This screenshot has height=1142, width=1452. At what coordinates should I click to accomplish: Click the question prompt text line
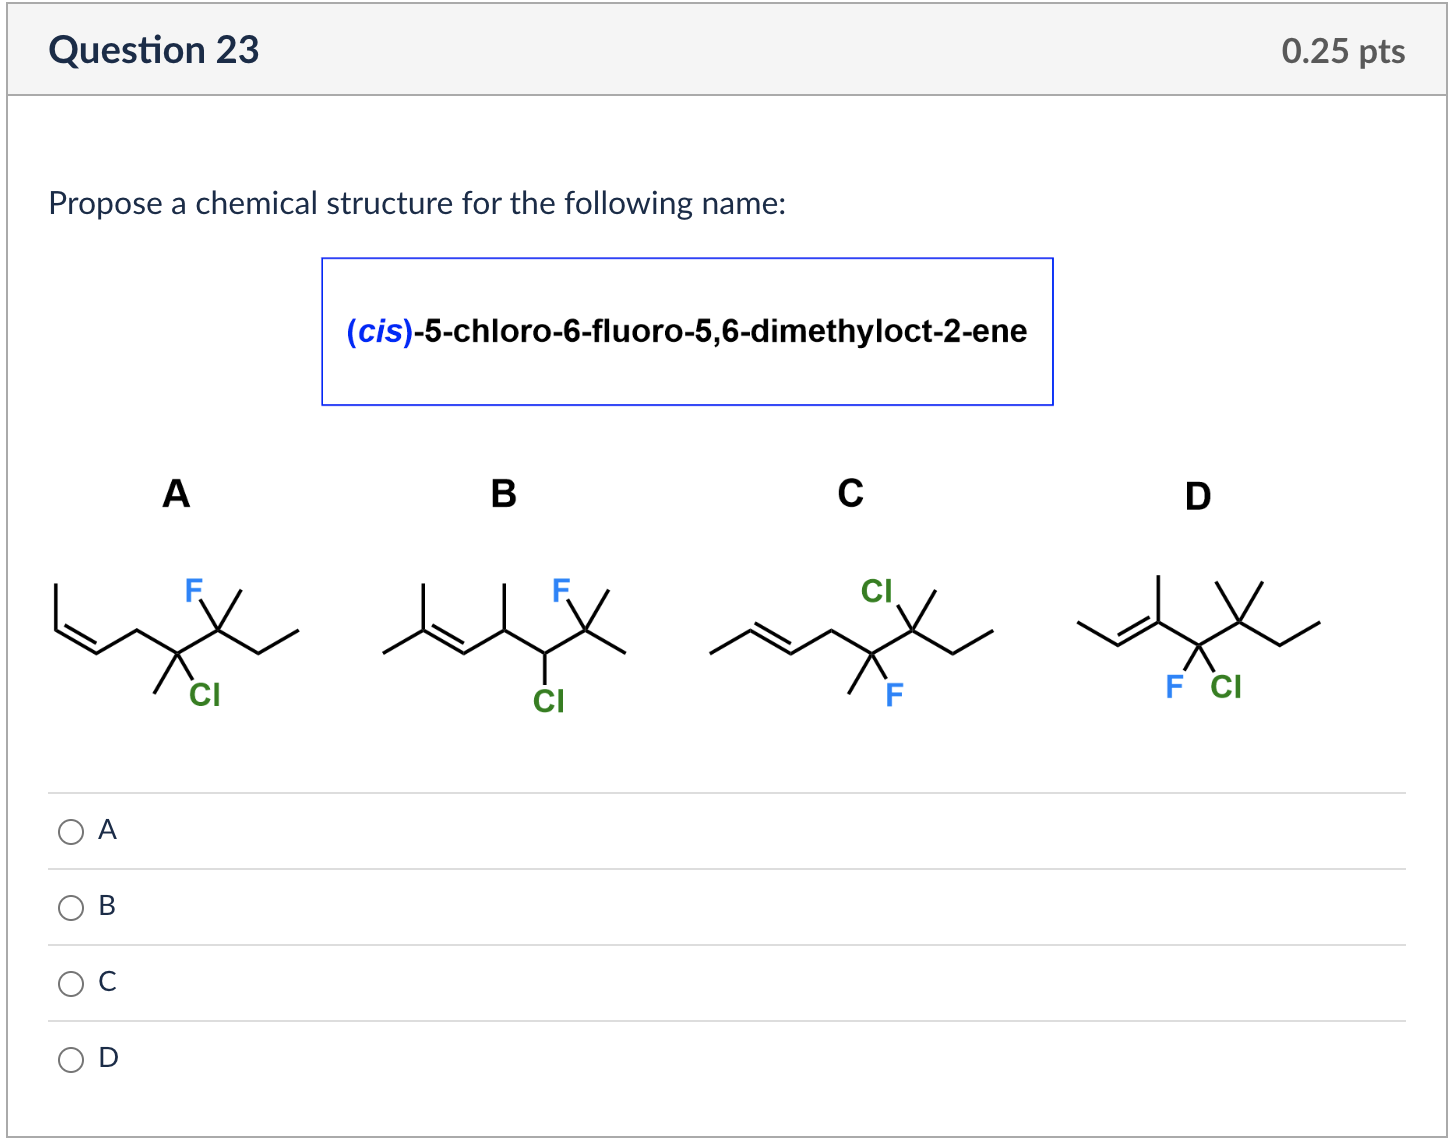pos(418,203)
